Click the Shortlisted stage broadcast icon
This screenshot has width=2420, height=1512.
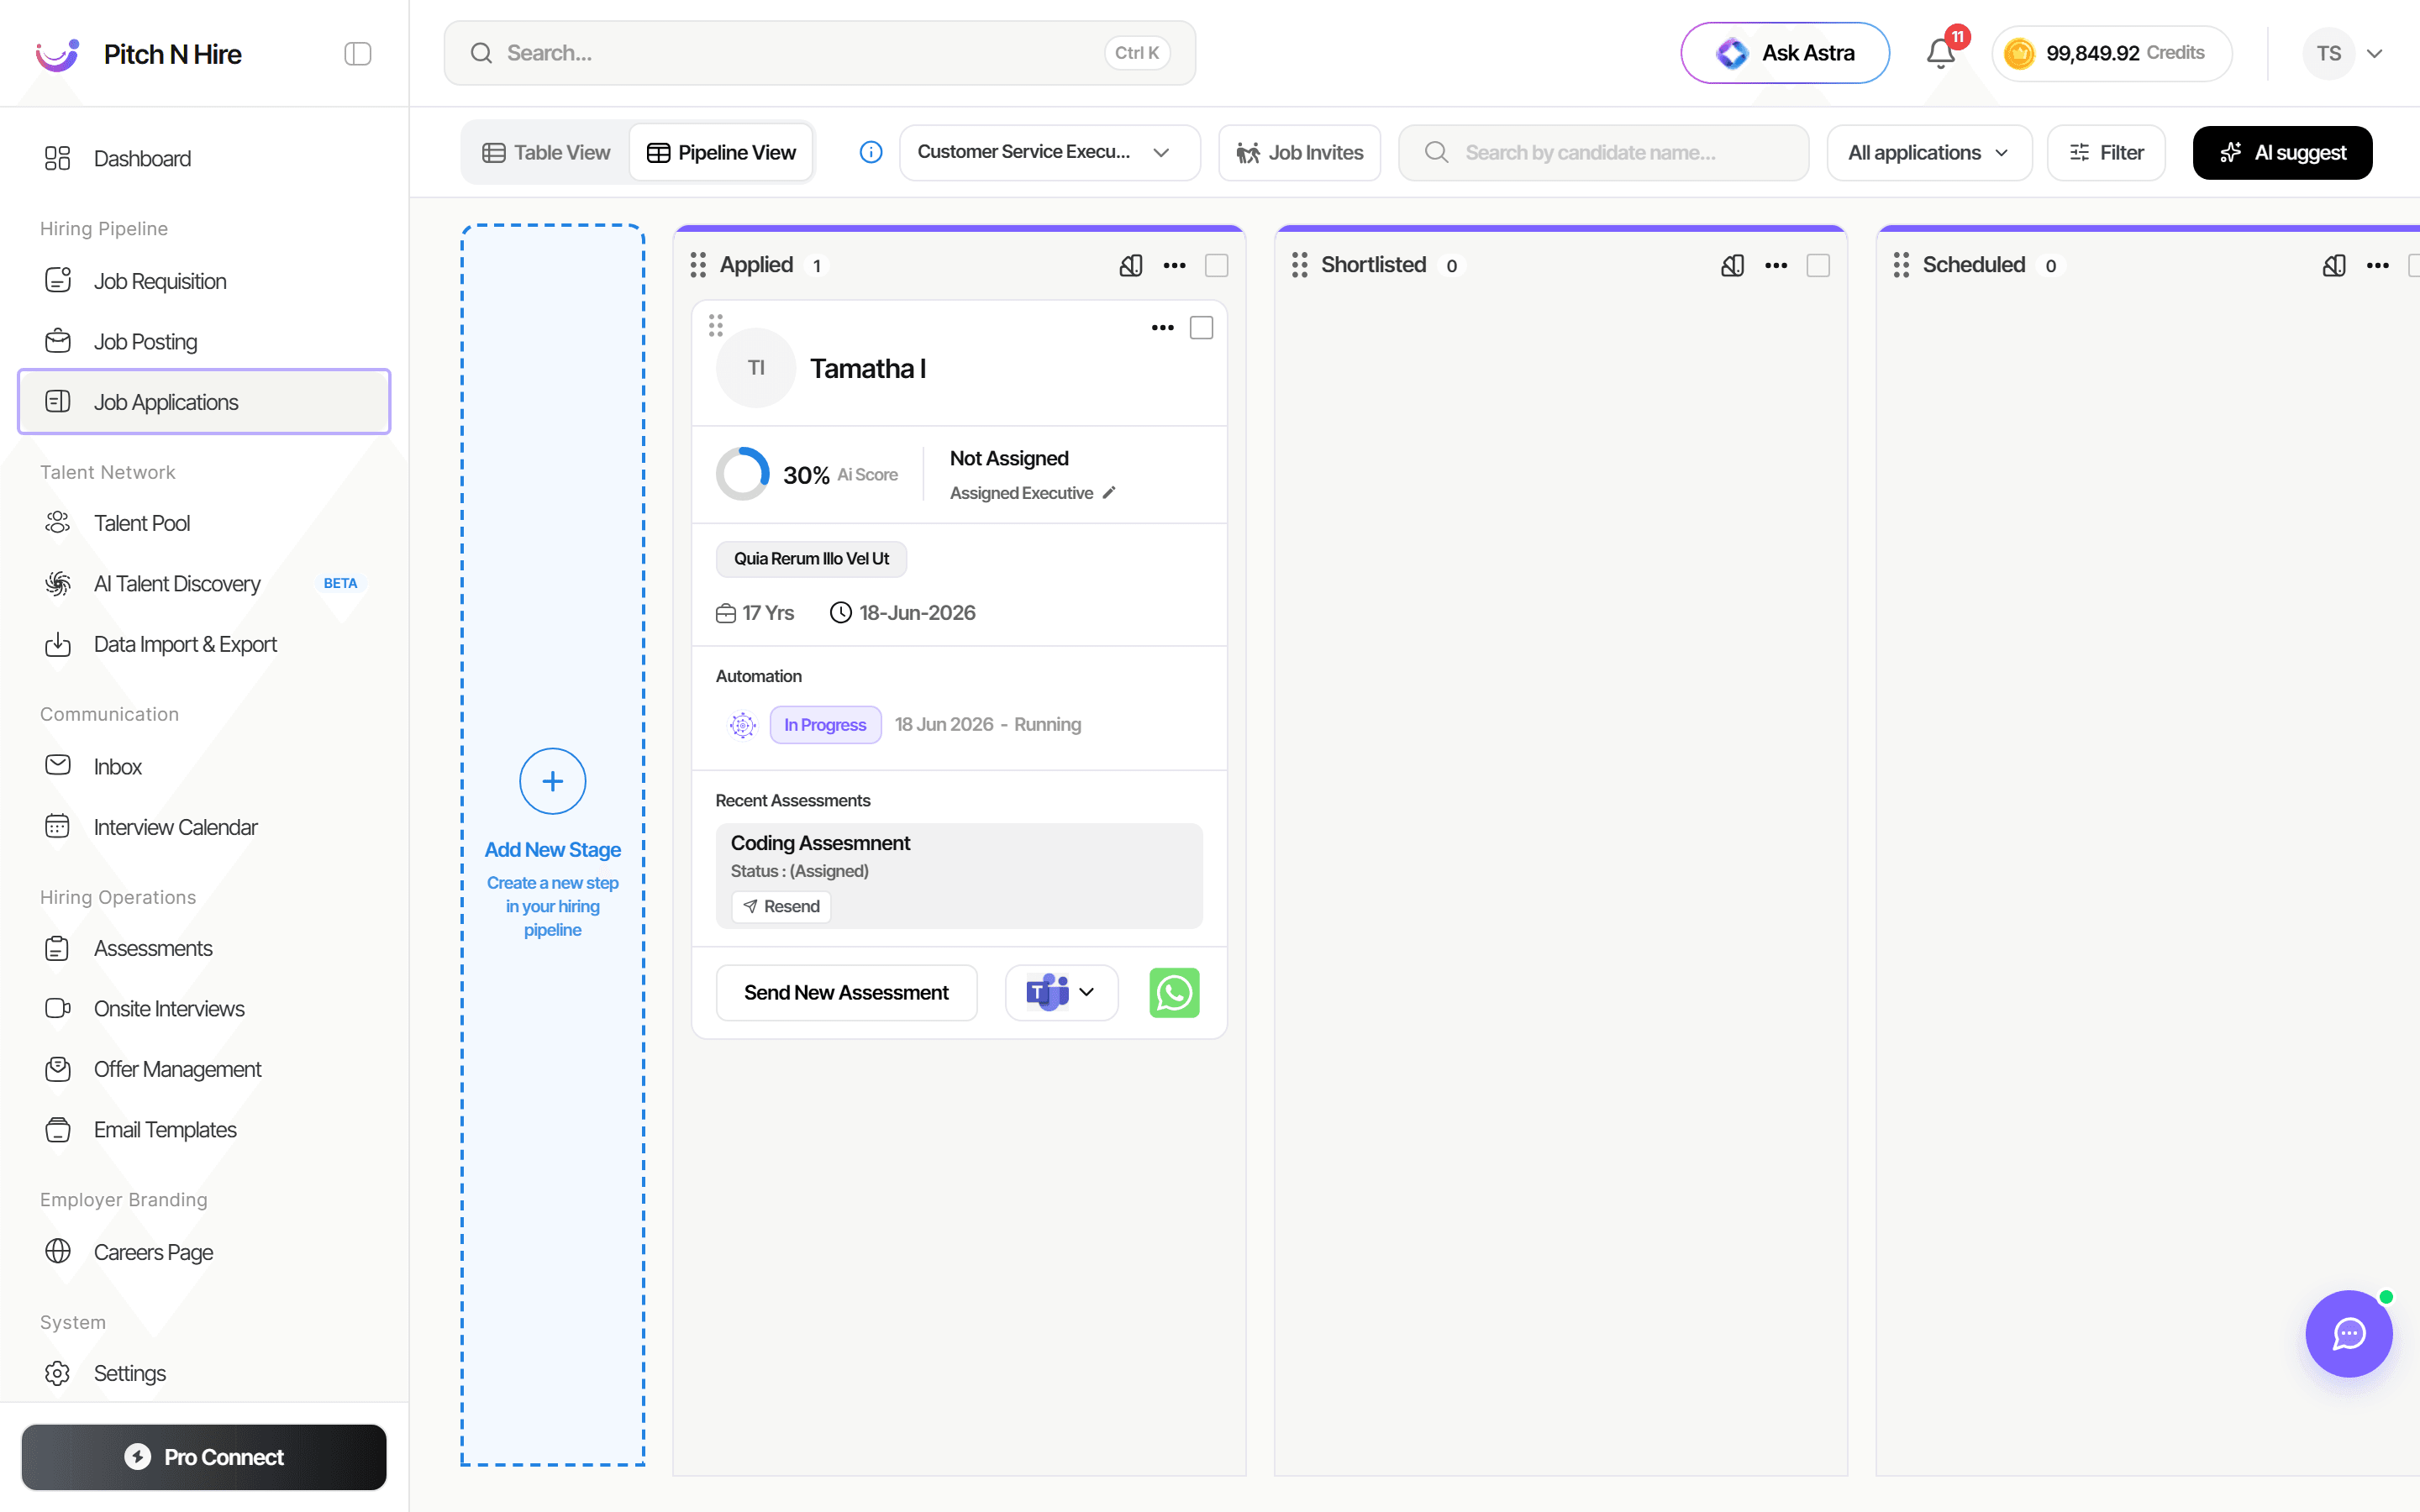[x=1733, y=265]
